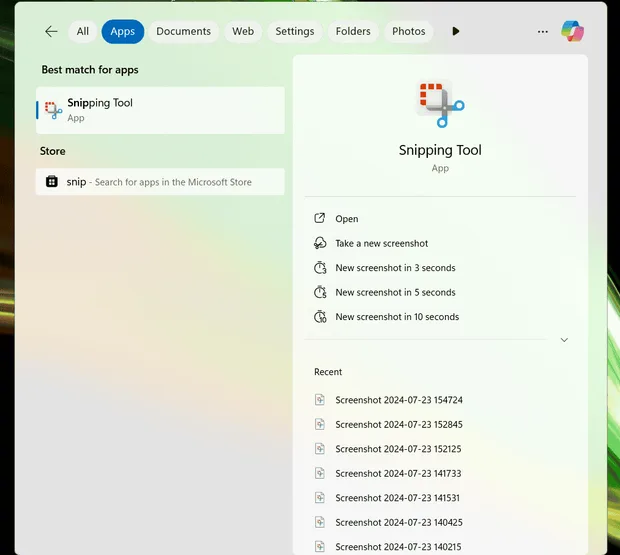Open the three-dot options menu
The height and width of the screenshot is (555, 620).
pos(542,32)
